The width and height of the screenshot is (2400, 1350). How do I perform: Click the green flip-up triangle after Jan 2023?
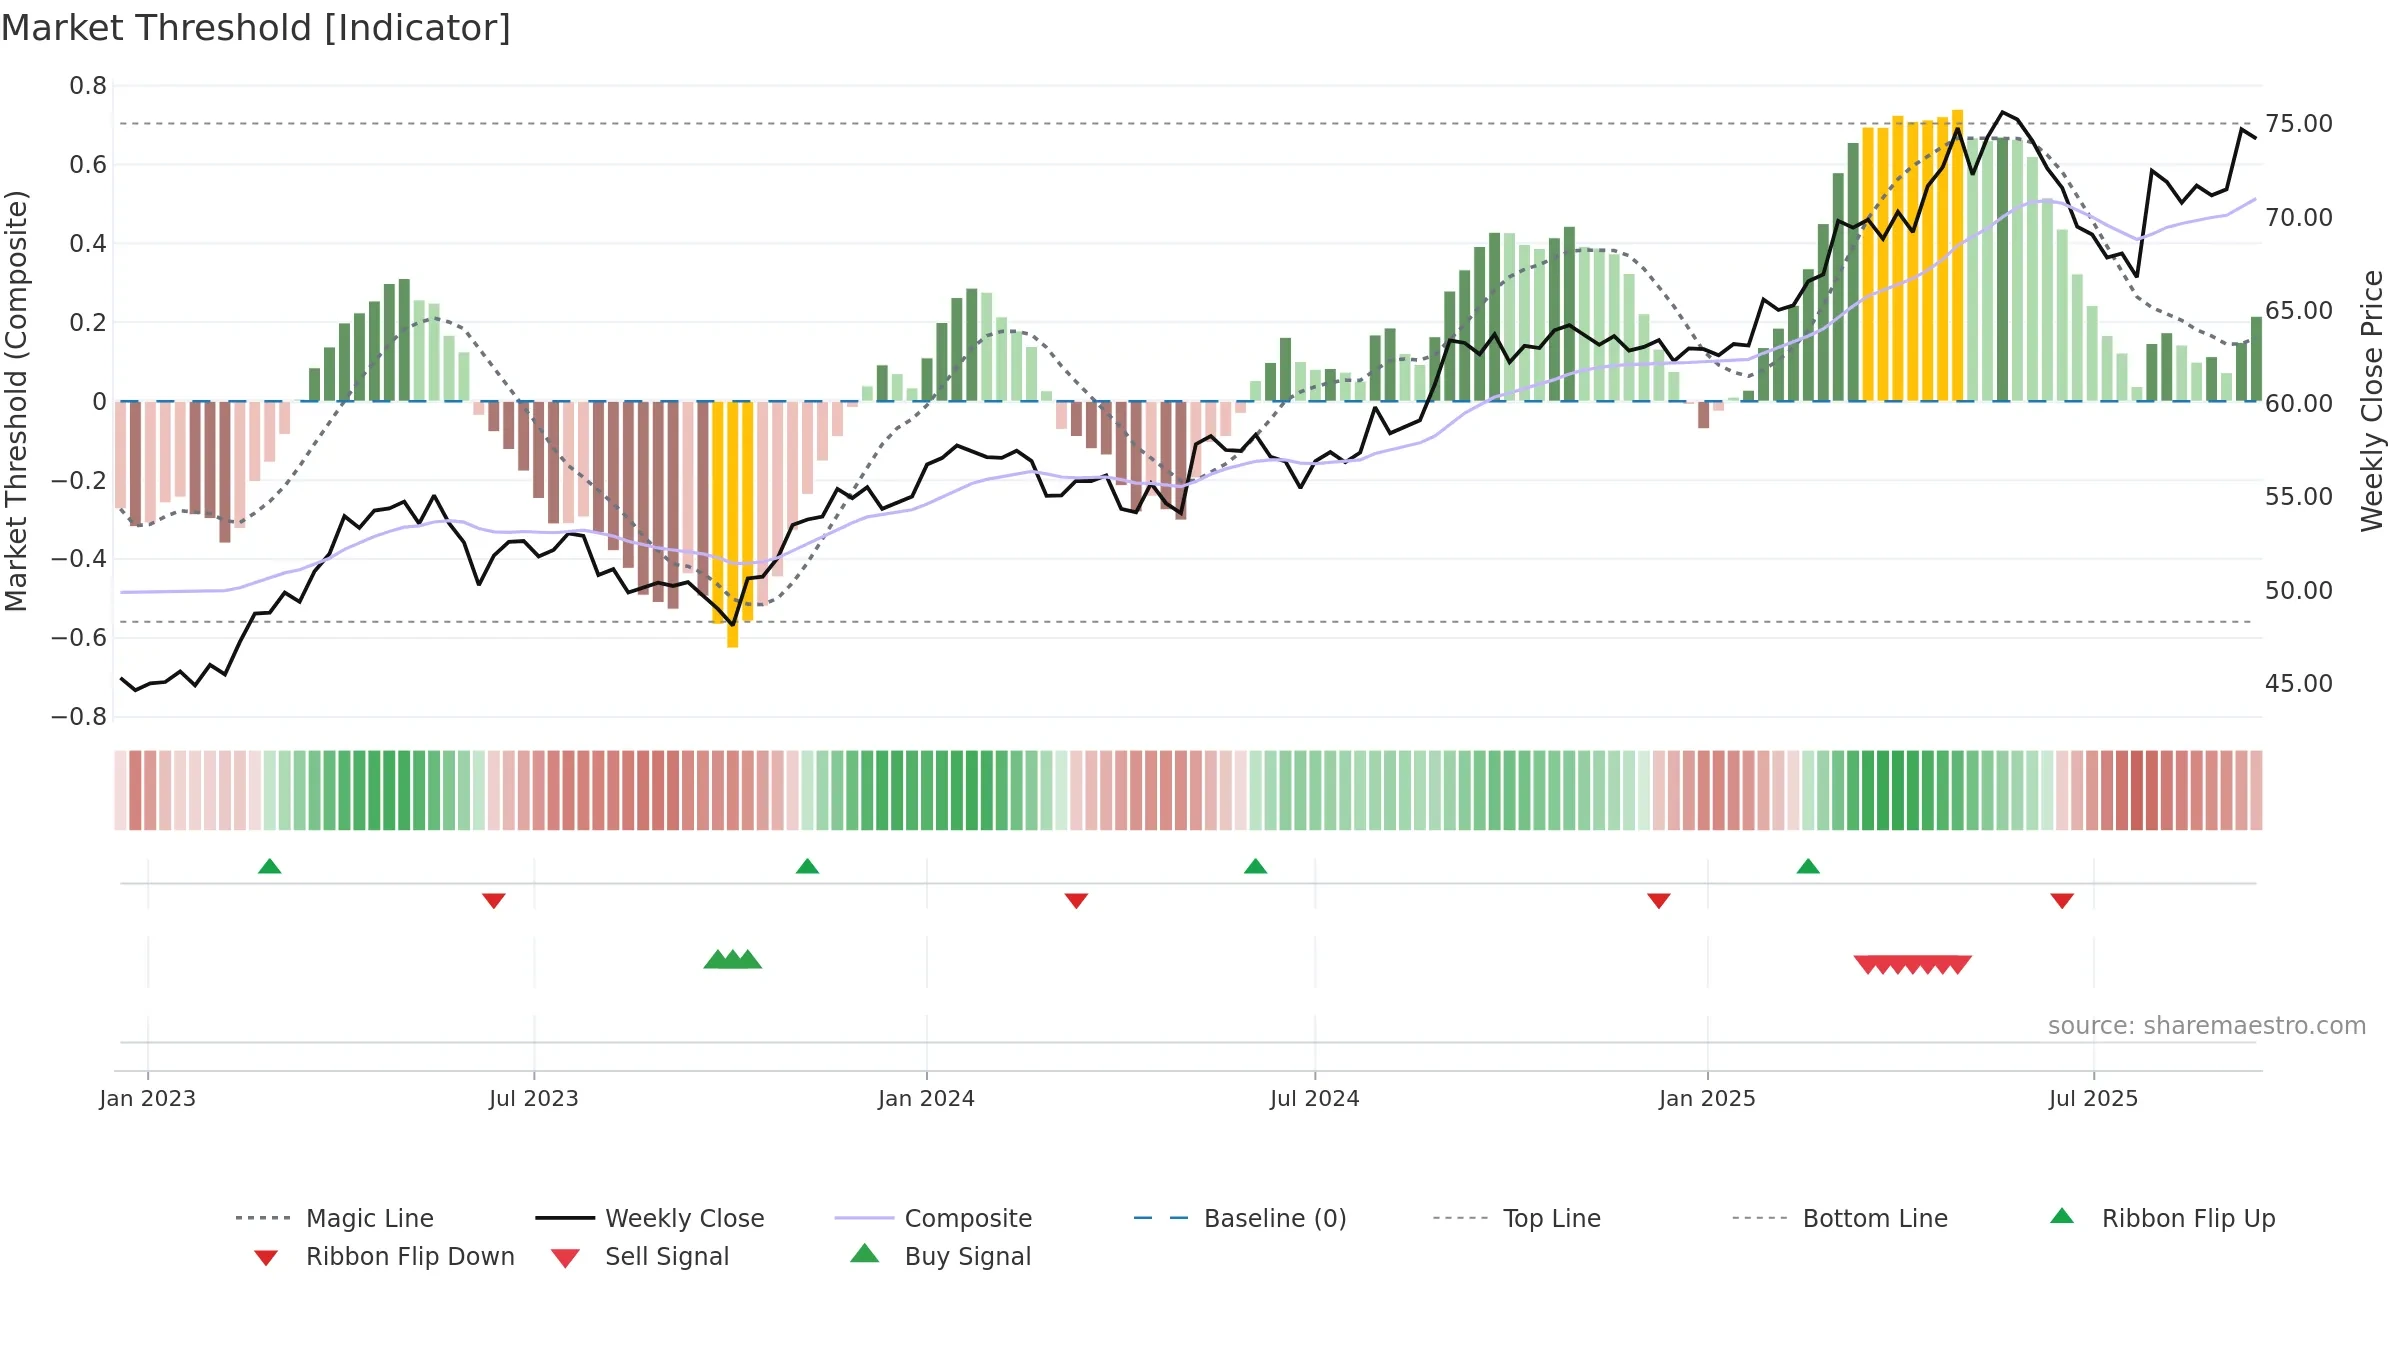tap(269, 866)
